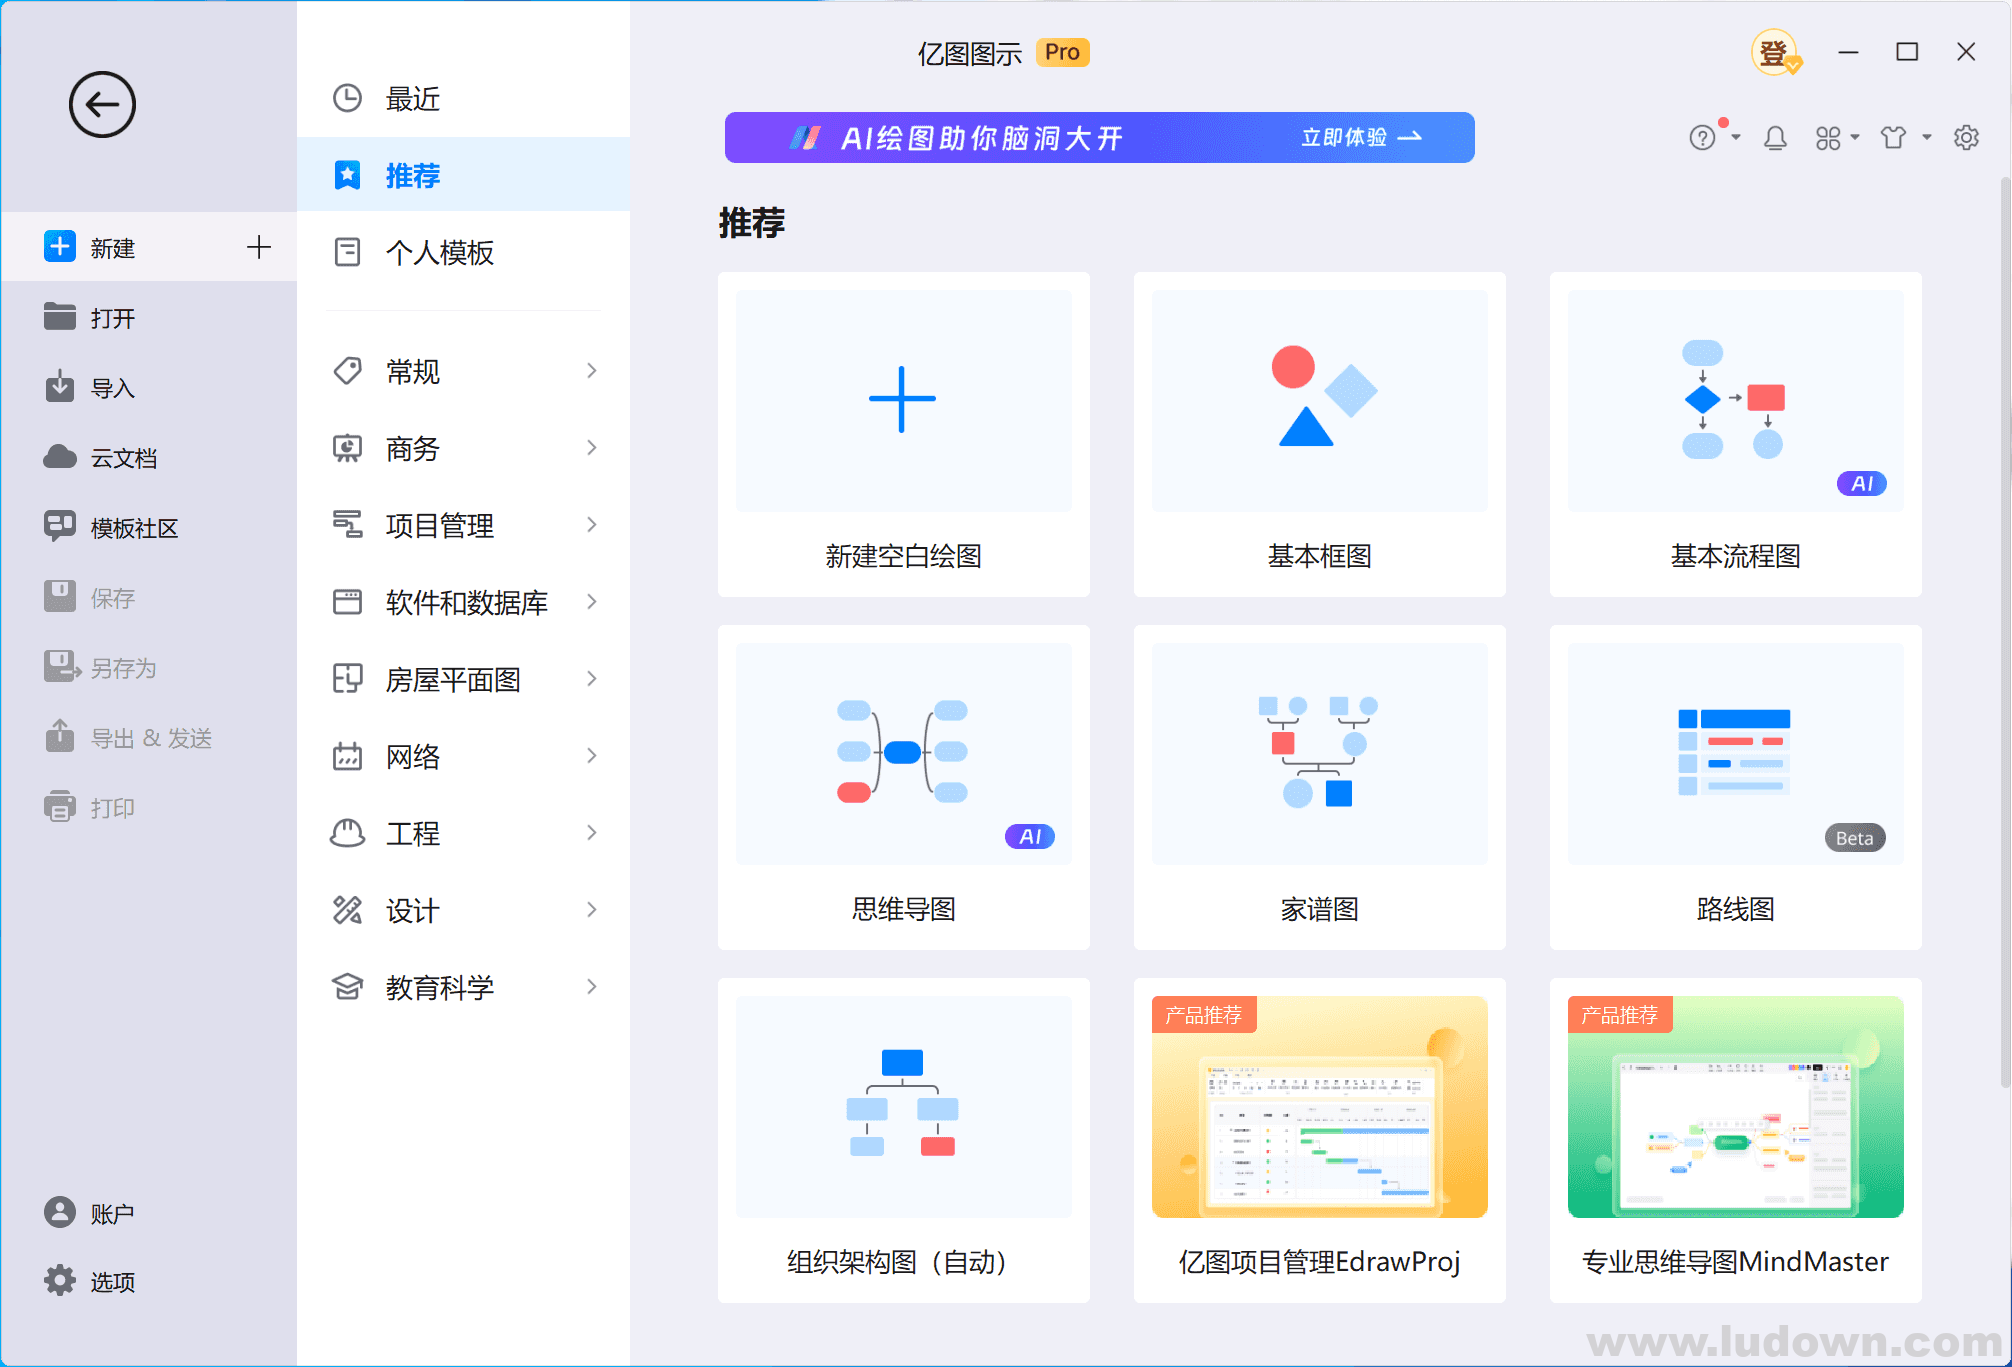The width and height of the screenshot is (2012, 1367).
Task: Open the apps grid dropdown icon
Action: 1837,138
